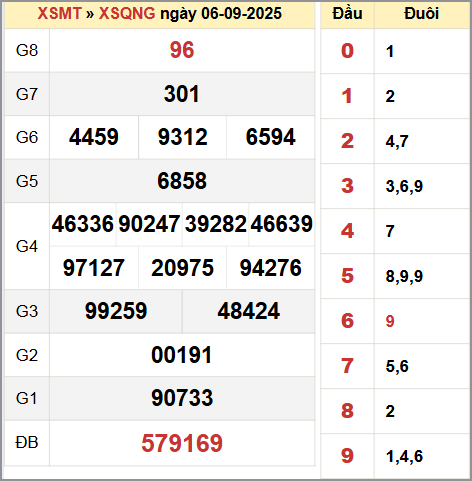Viewport: 472px width, 481px height.
Task: Select the G7 prize number 301
Action: tap(182, 94)
